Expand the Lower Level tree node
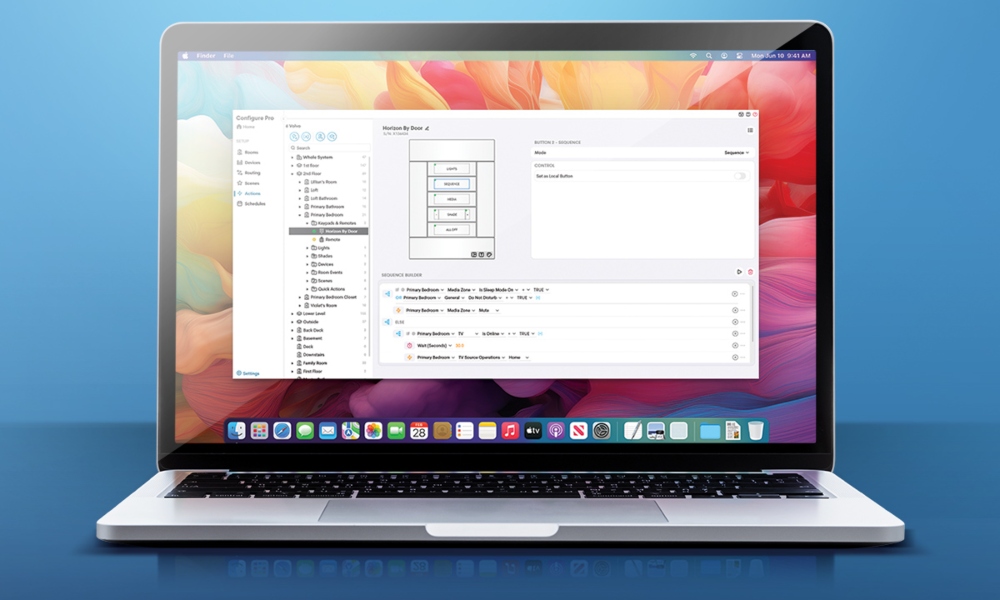1000x600 pixels. click(293, 314)
